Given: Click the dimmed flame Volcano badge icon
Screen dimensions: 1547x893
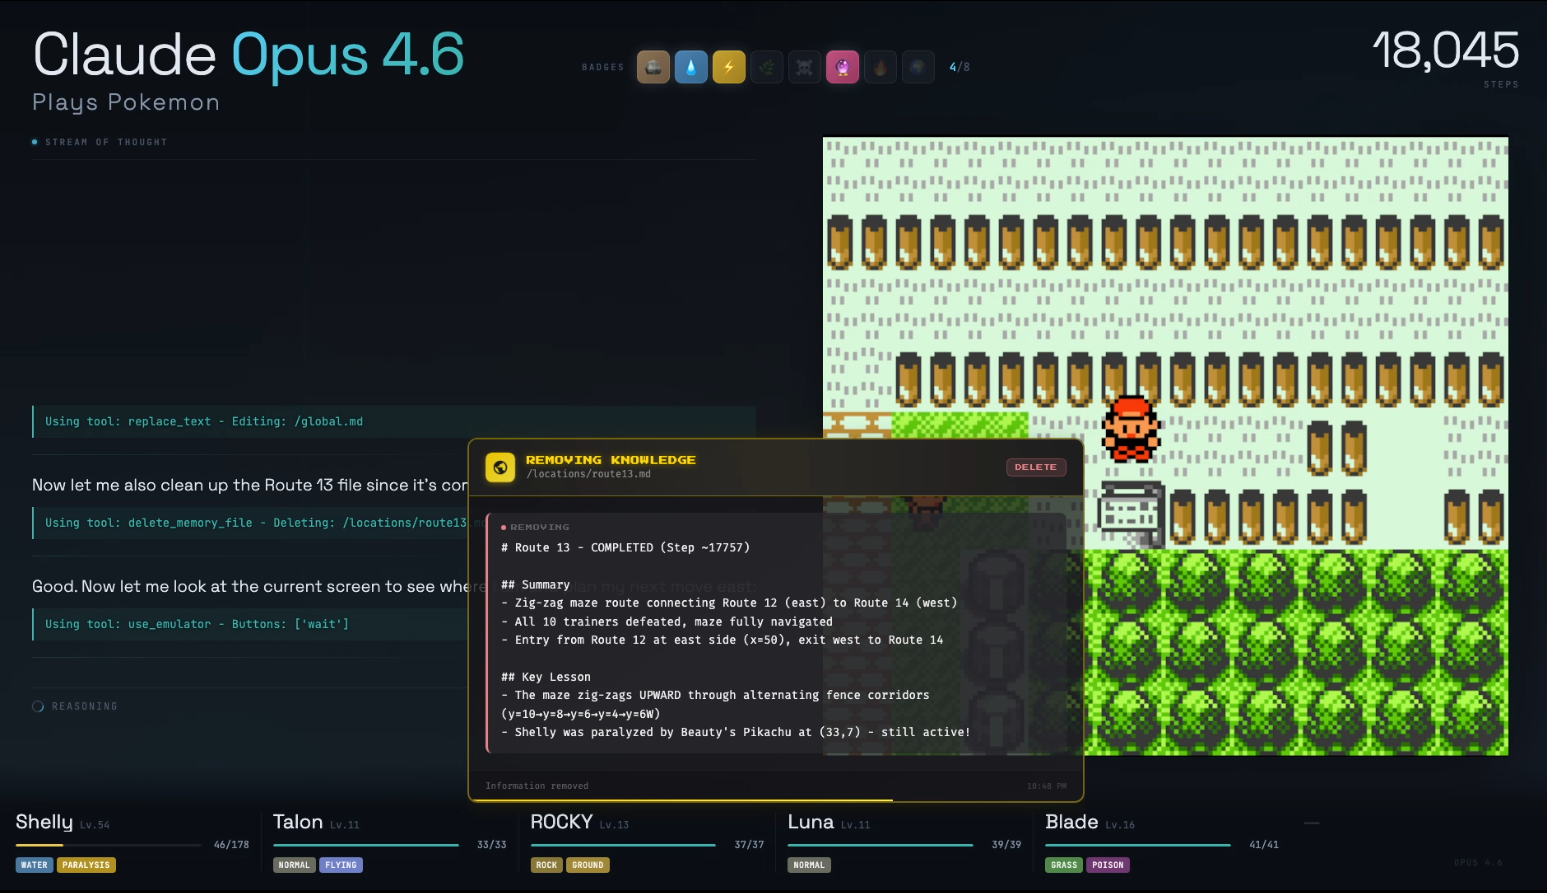Looking at the screenshot, I should pos(880,67).
